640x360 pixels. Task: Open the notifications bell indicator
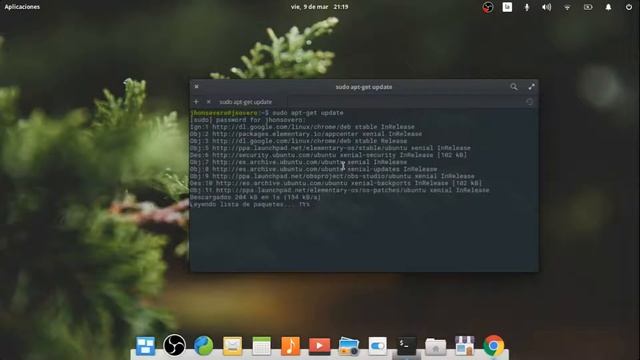click(x=608, y=7)
